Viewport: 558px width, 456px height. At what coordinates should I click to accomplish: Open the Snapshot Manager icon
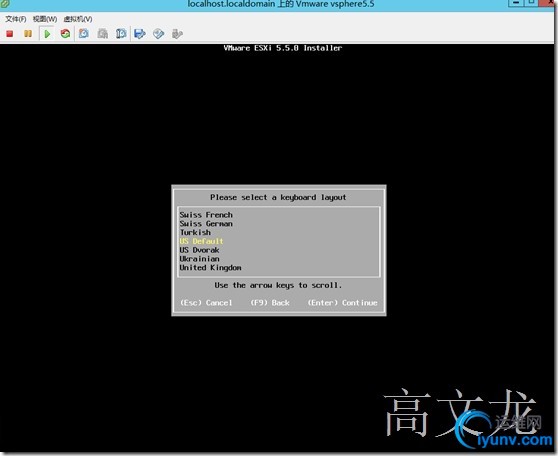pos(121,34)
